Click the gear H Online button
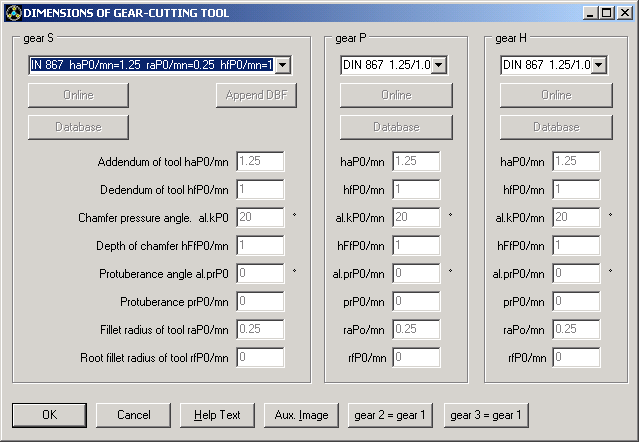The image size is (639, 442). 556,95
